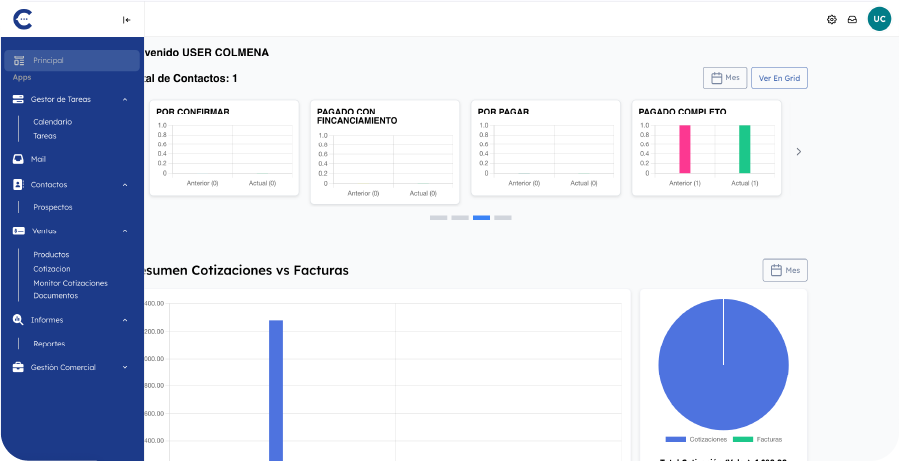Click the Bienvenido USER COLMENA greeting

point(206,52)
